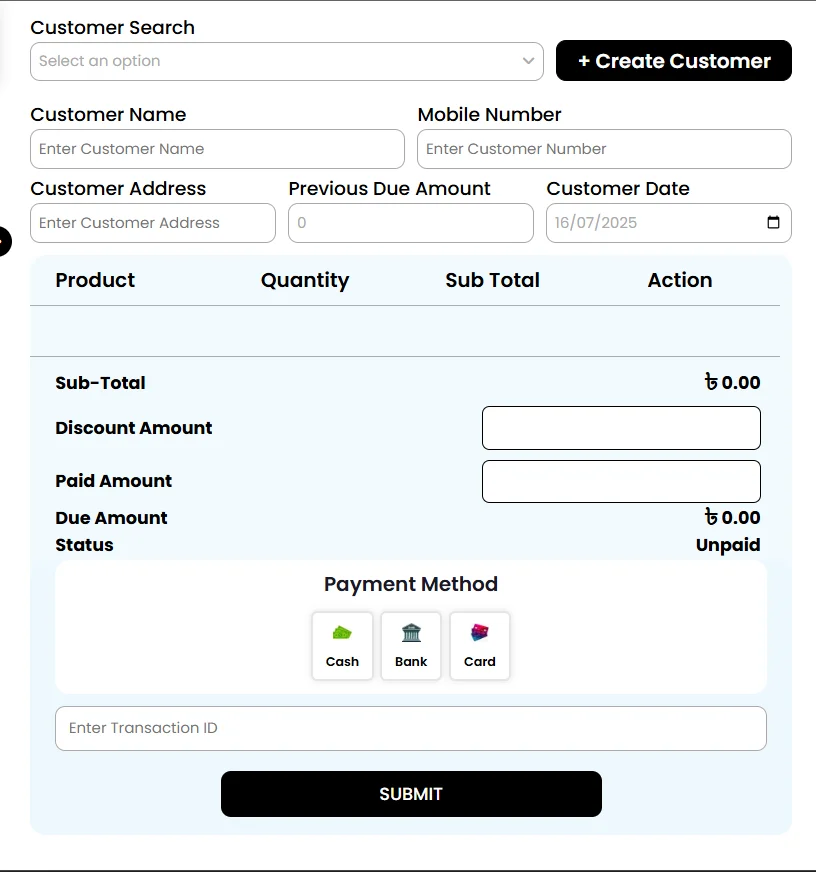816x872 pixels.
Task: Select Cash as the payment method
Action: [x=342, y=646]
